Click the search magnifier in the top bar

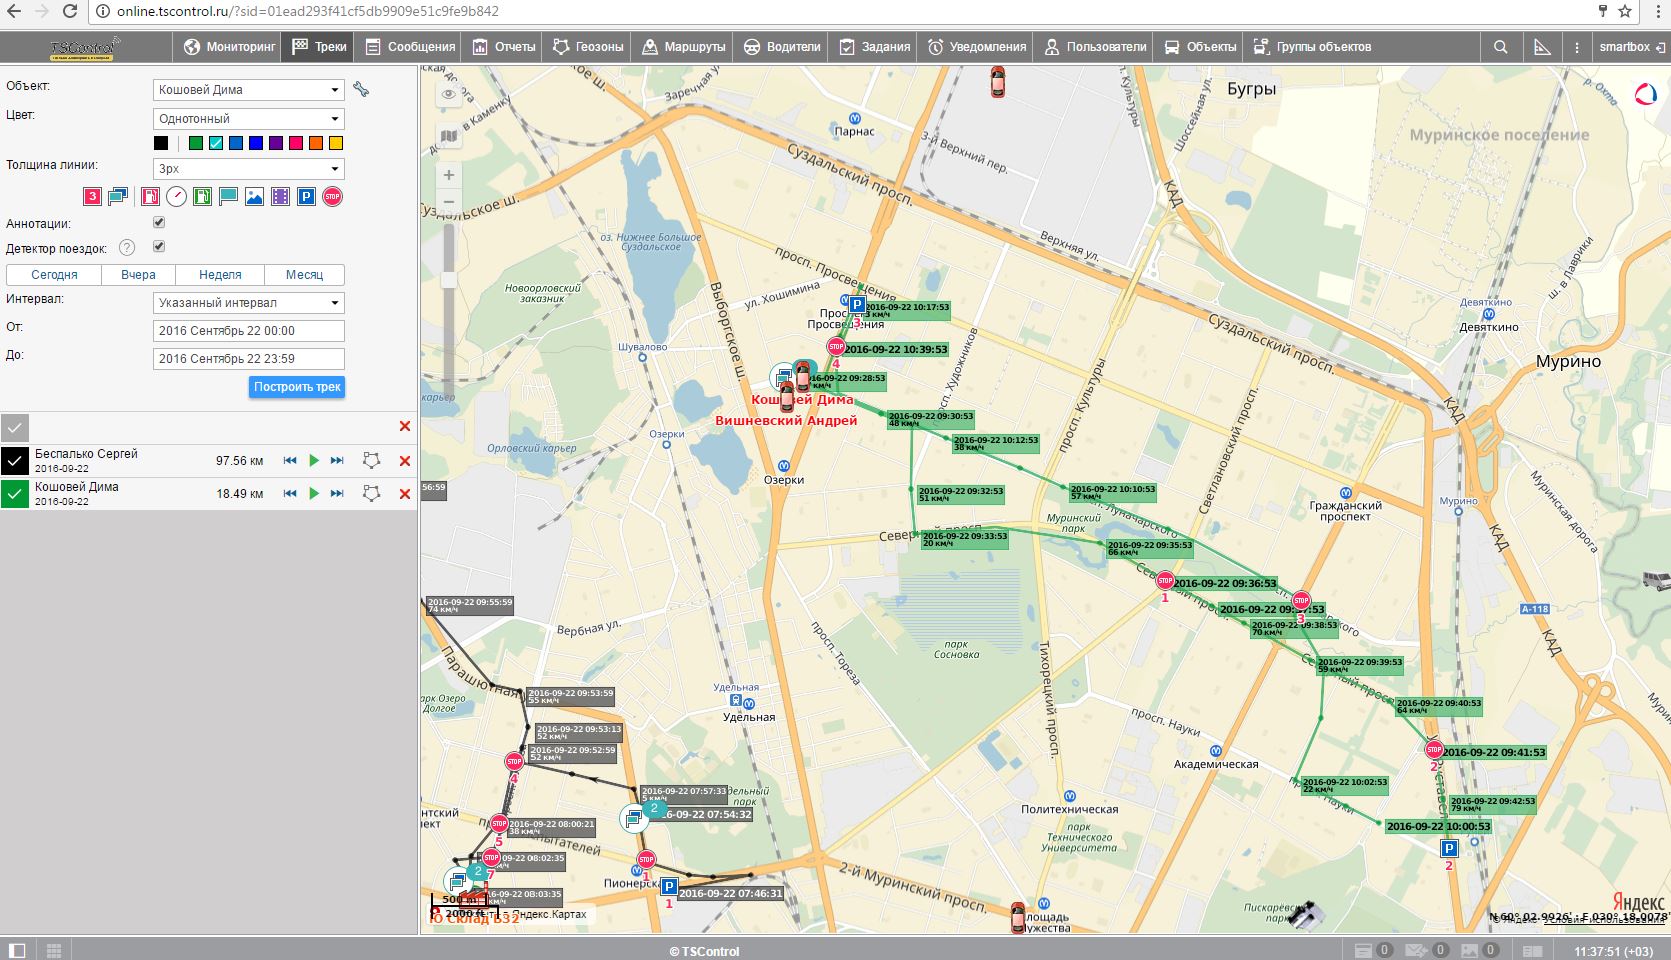1501,47
